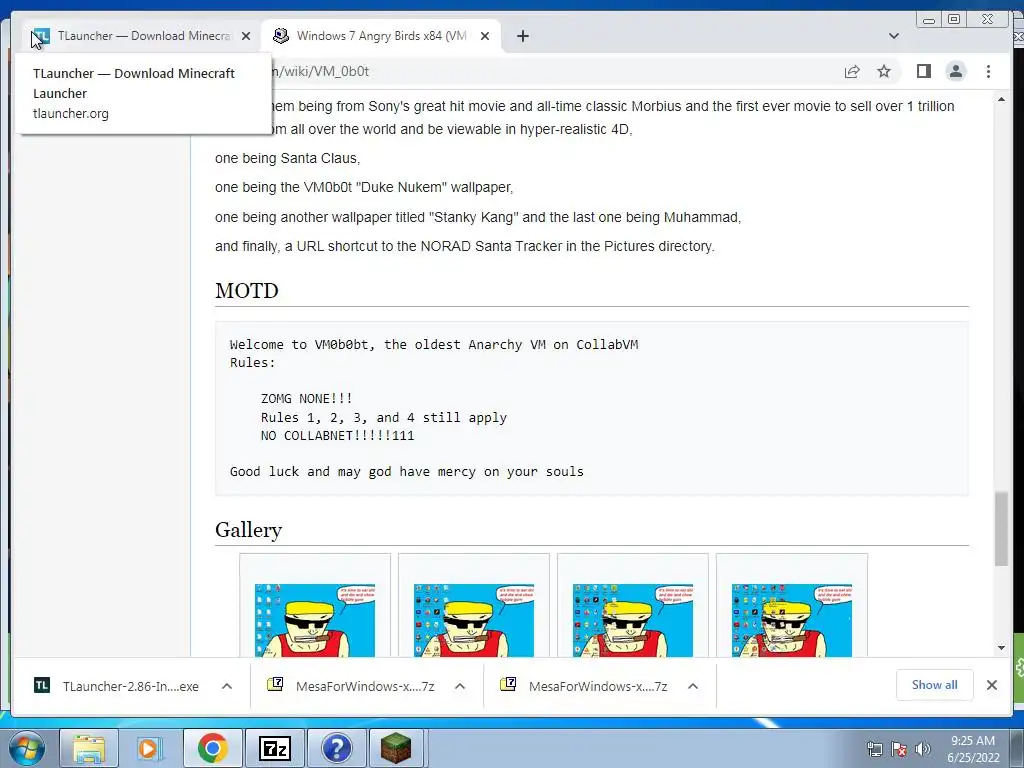Open the Minecraft grass block taskbar icon

pyautogui.click(x=396, y=748)
